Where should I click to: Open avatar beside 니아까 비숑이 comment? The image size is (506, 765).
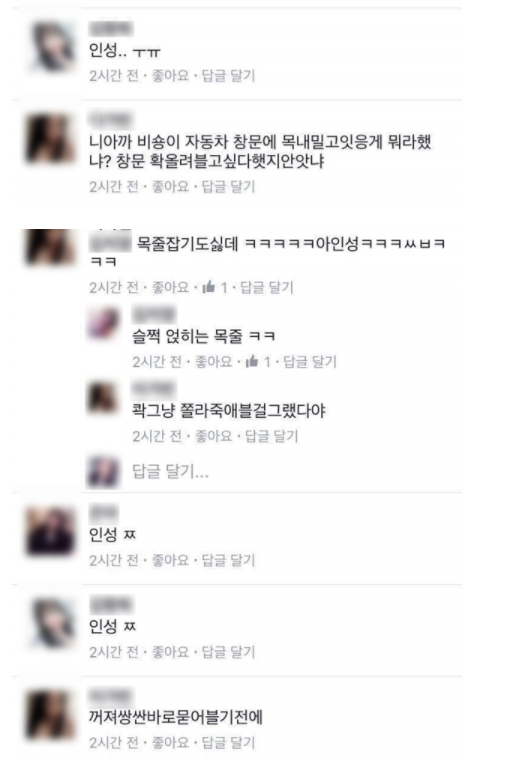50,139
